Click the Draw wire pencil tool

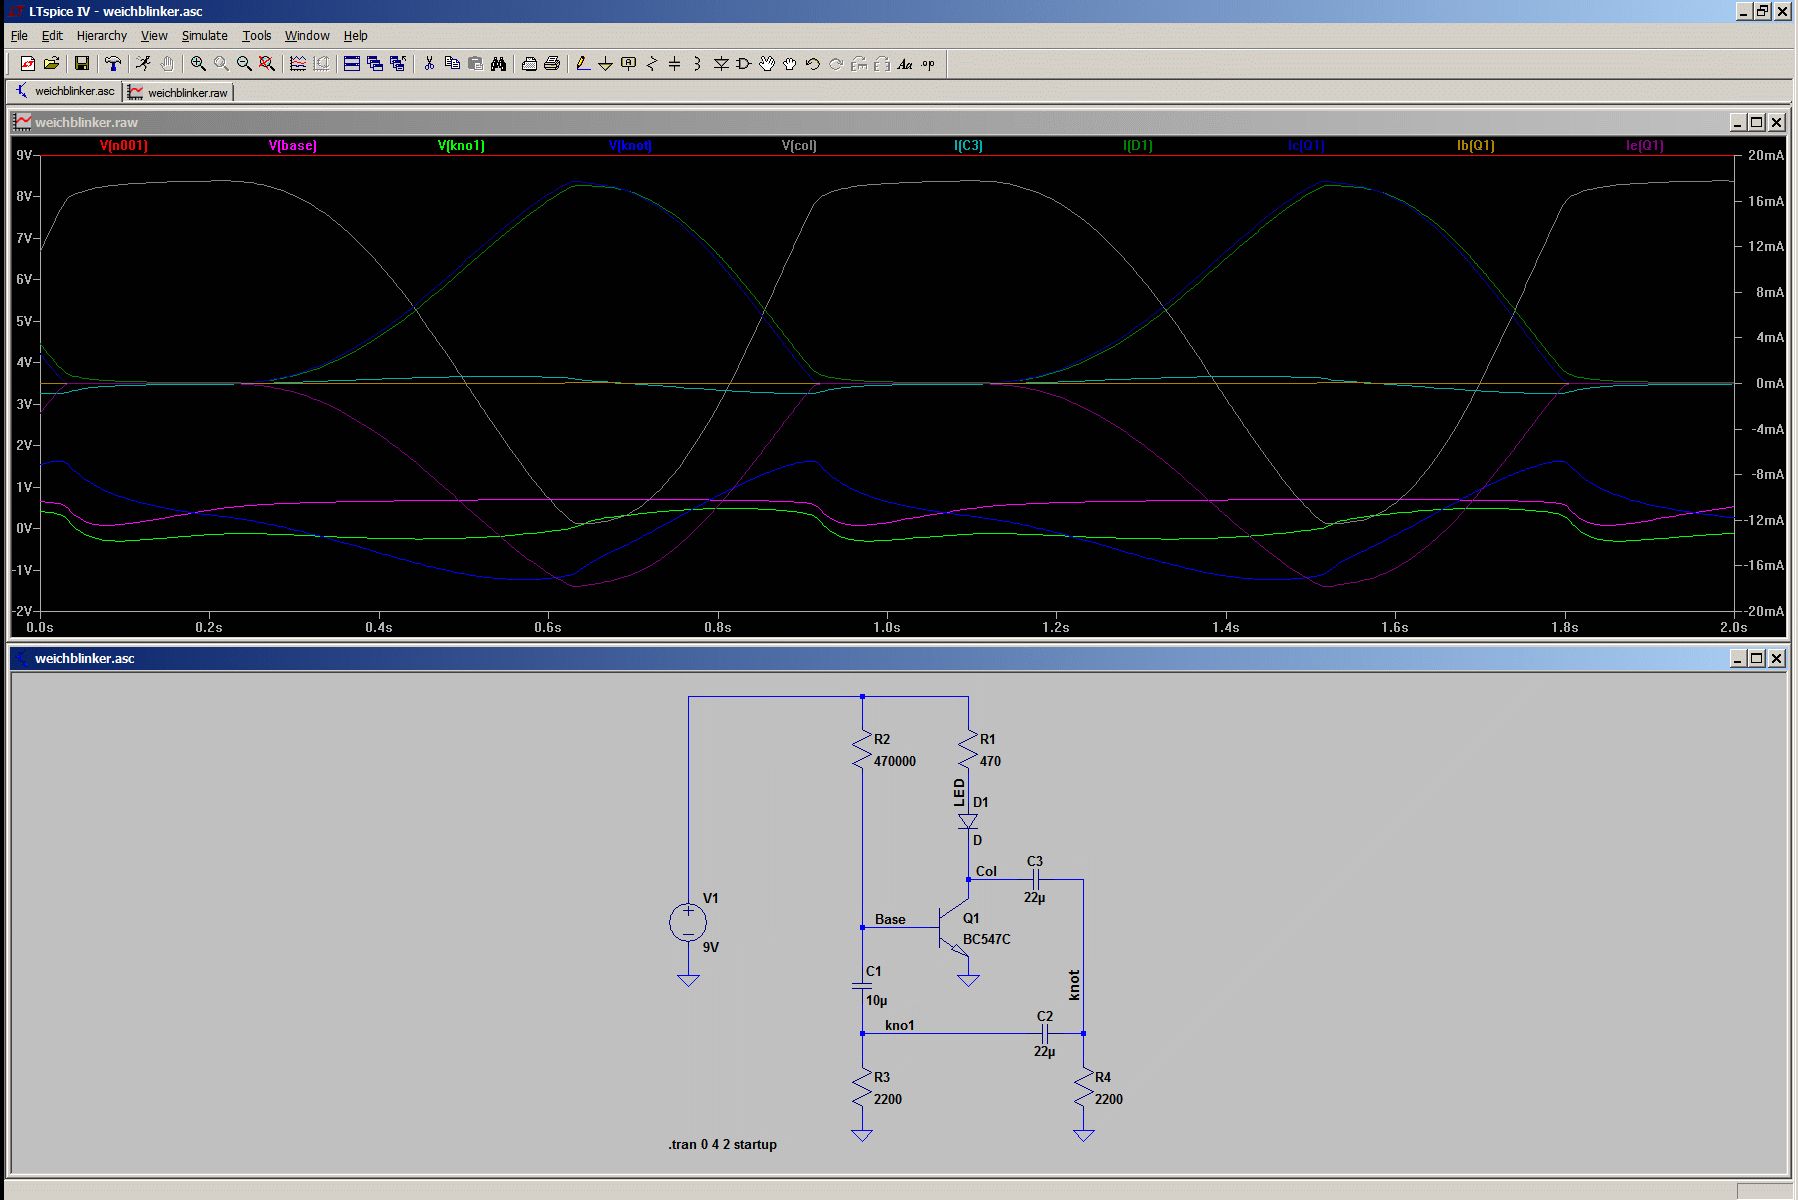(582, 64)
